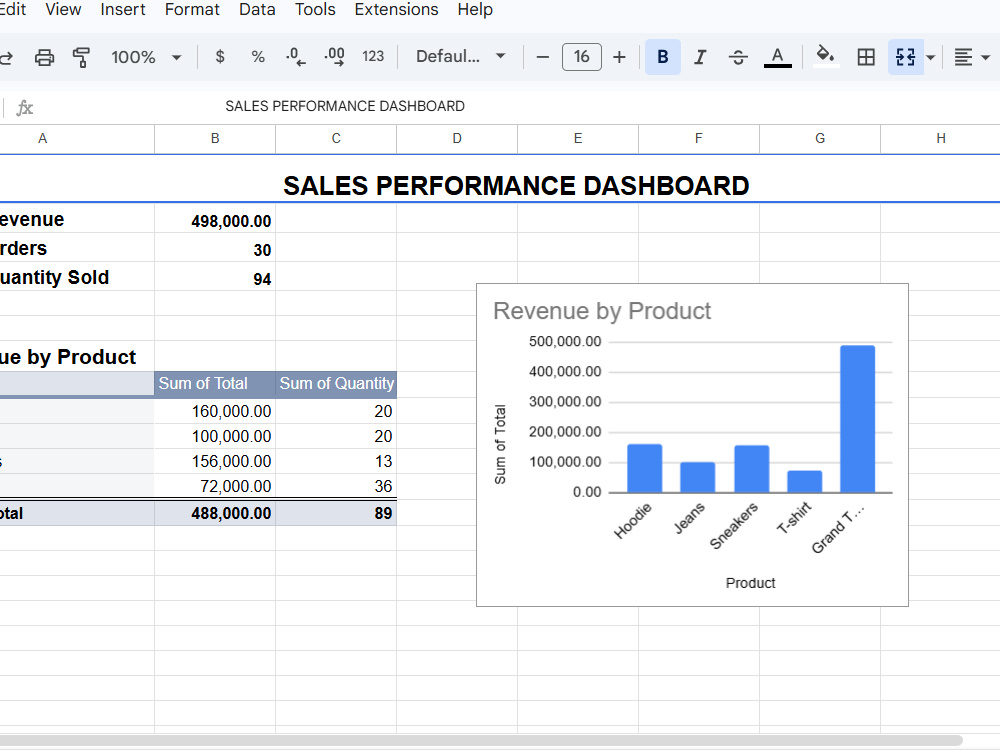
Task: Click the redo arrow icon
Action: [x=6, y=57]
